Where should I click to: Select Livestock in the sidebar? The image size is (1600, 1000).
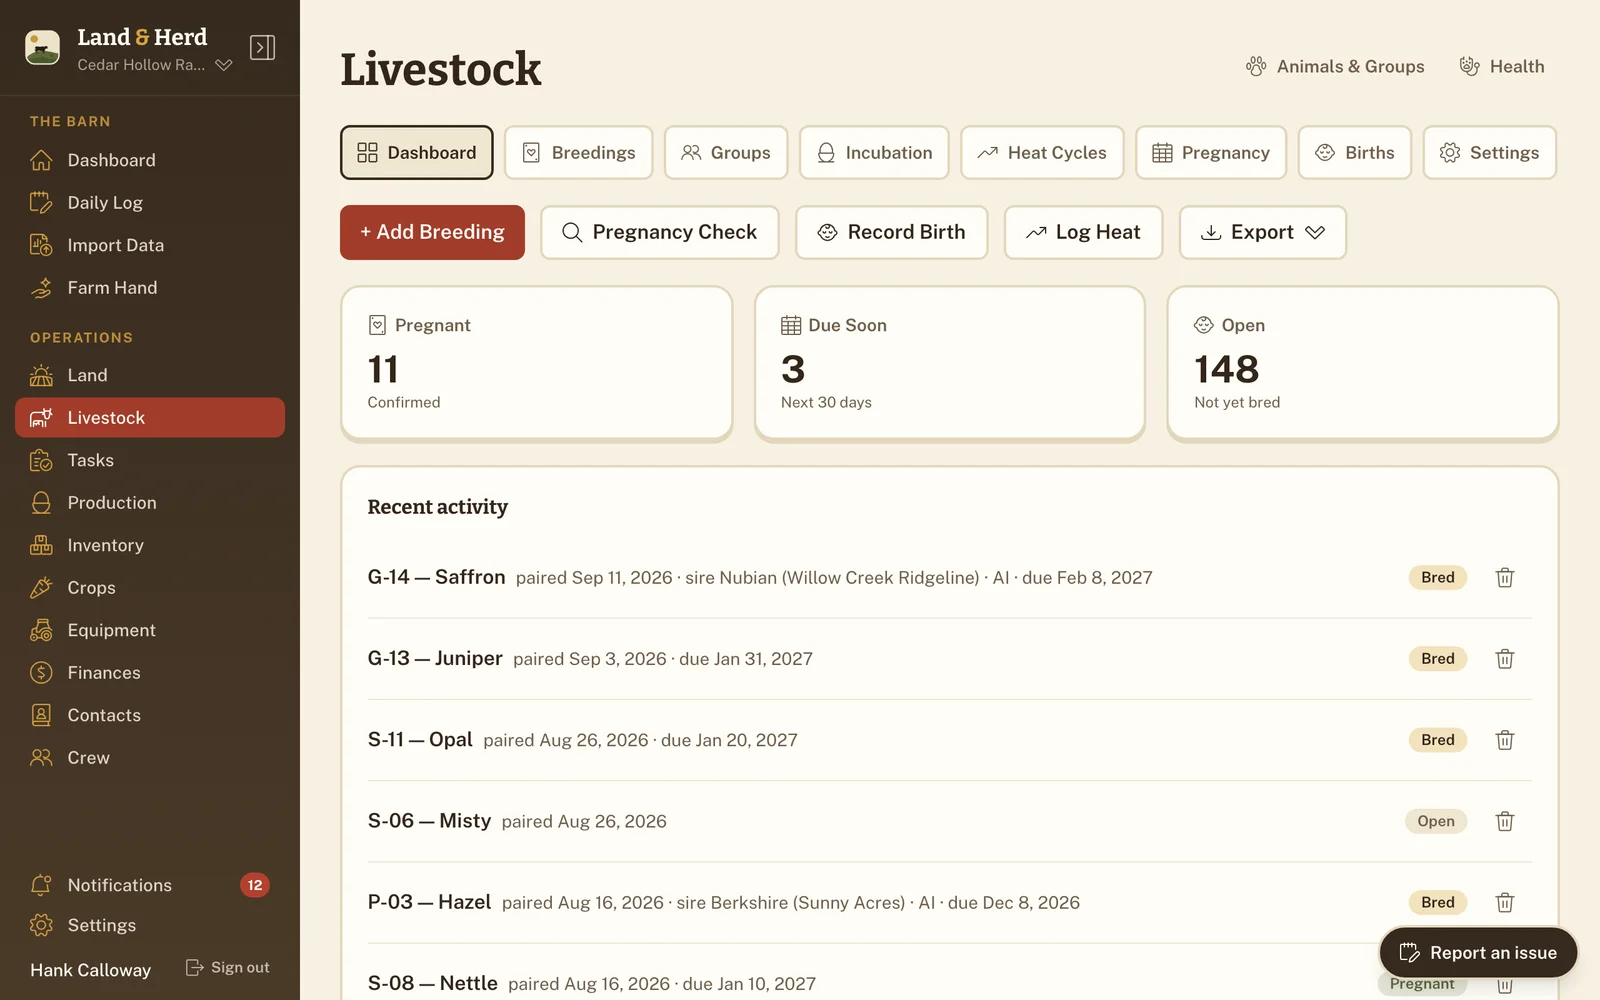[150, 418]
